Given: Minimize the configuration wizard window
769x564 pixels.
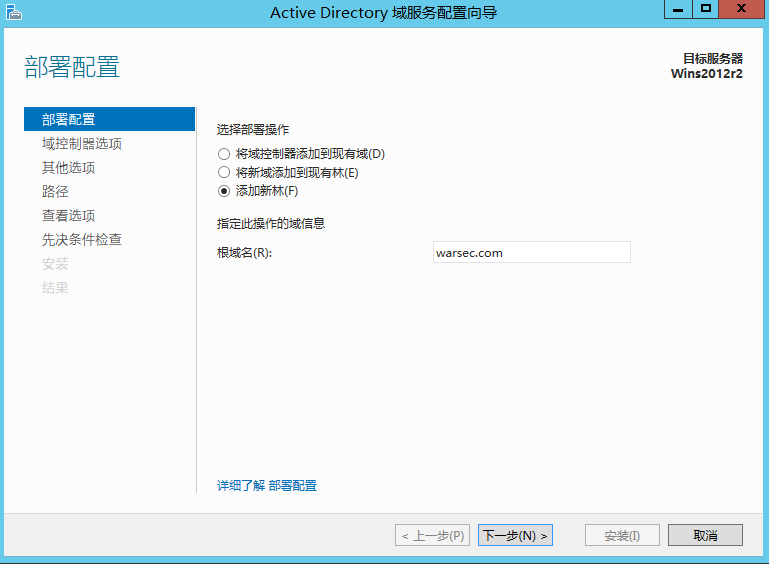Looking at the screenshot, I should click(678, 9).
